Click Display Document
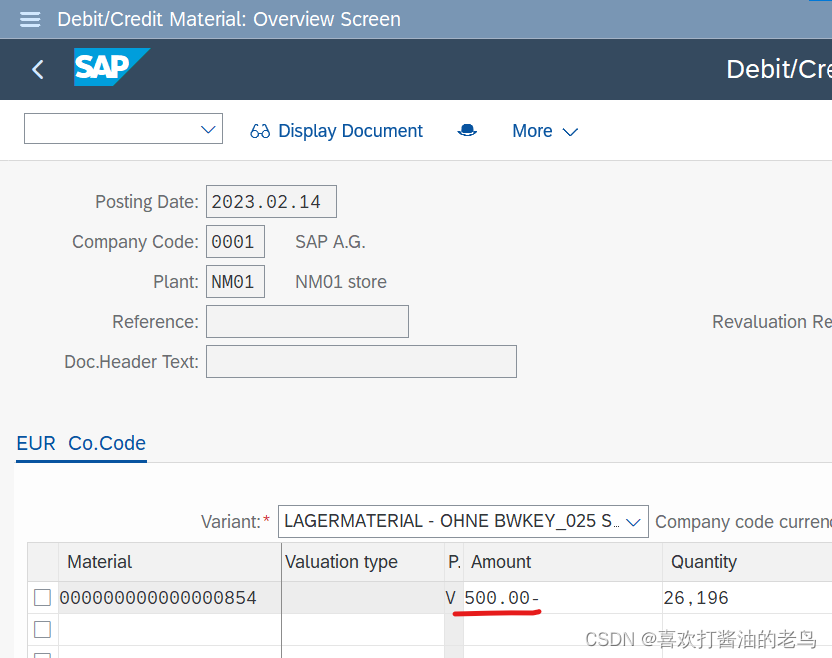 (x=351, y=131)
